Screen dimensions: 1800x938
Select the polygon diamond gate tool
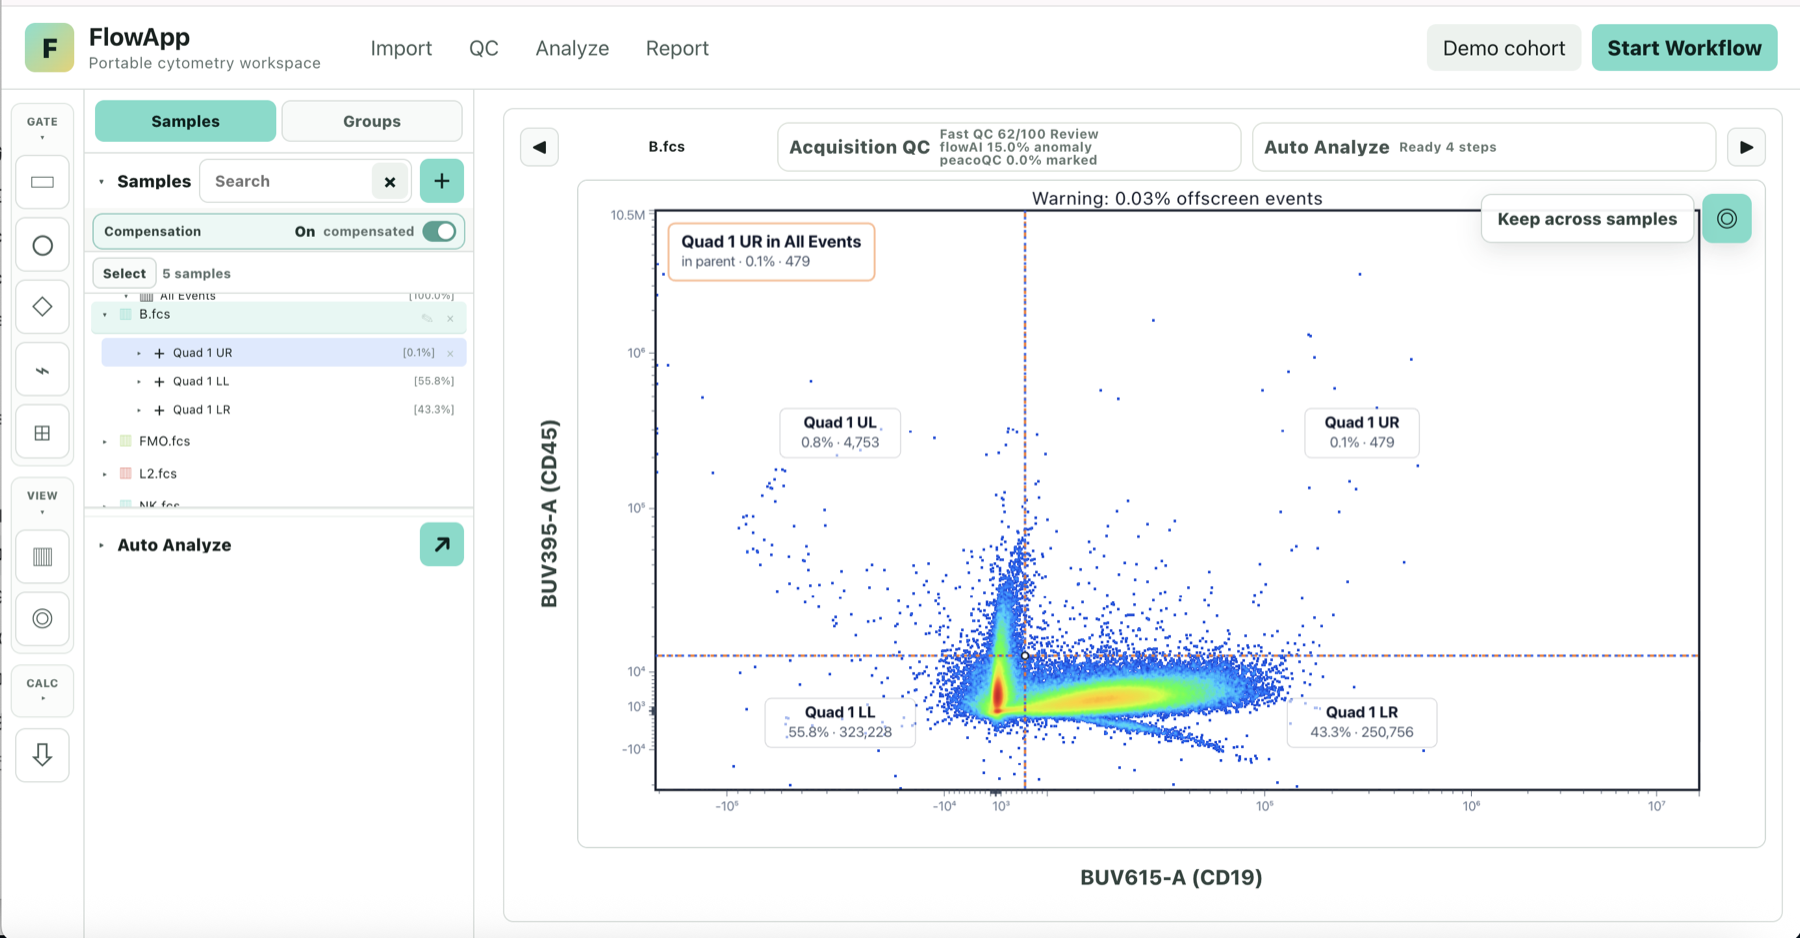coord(42,307)
